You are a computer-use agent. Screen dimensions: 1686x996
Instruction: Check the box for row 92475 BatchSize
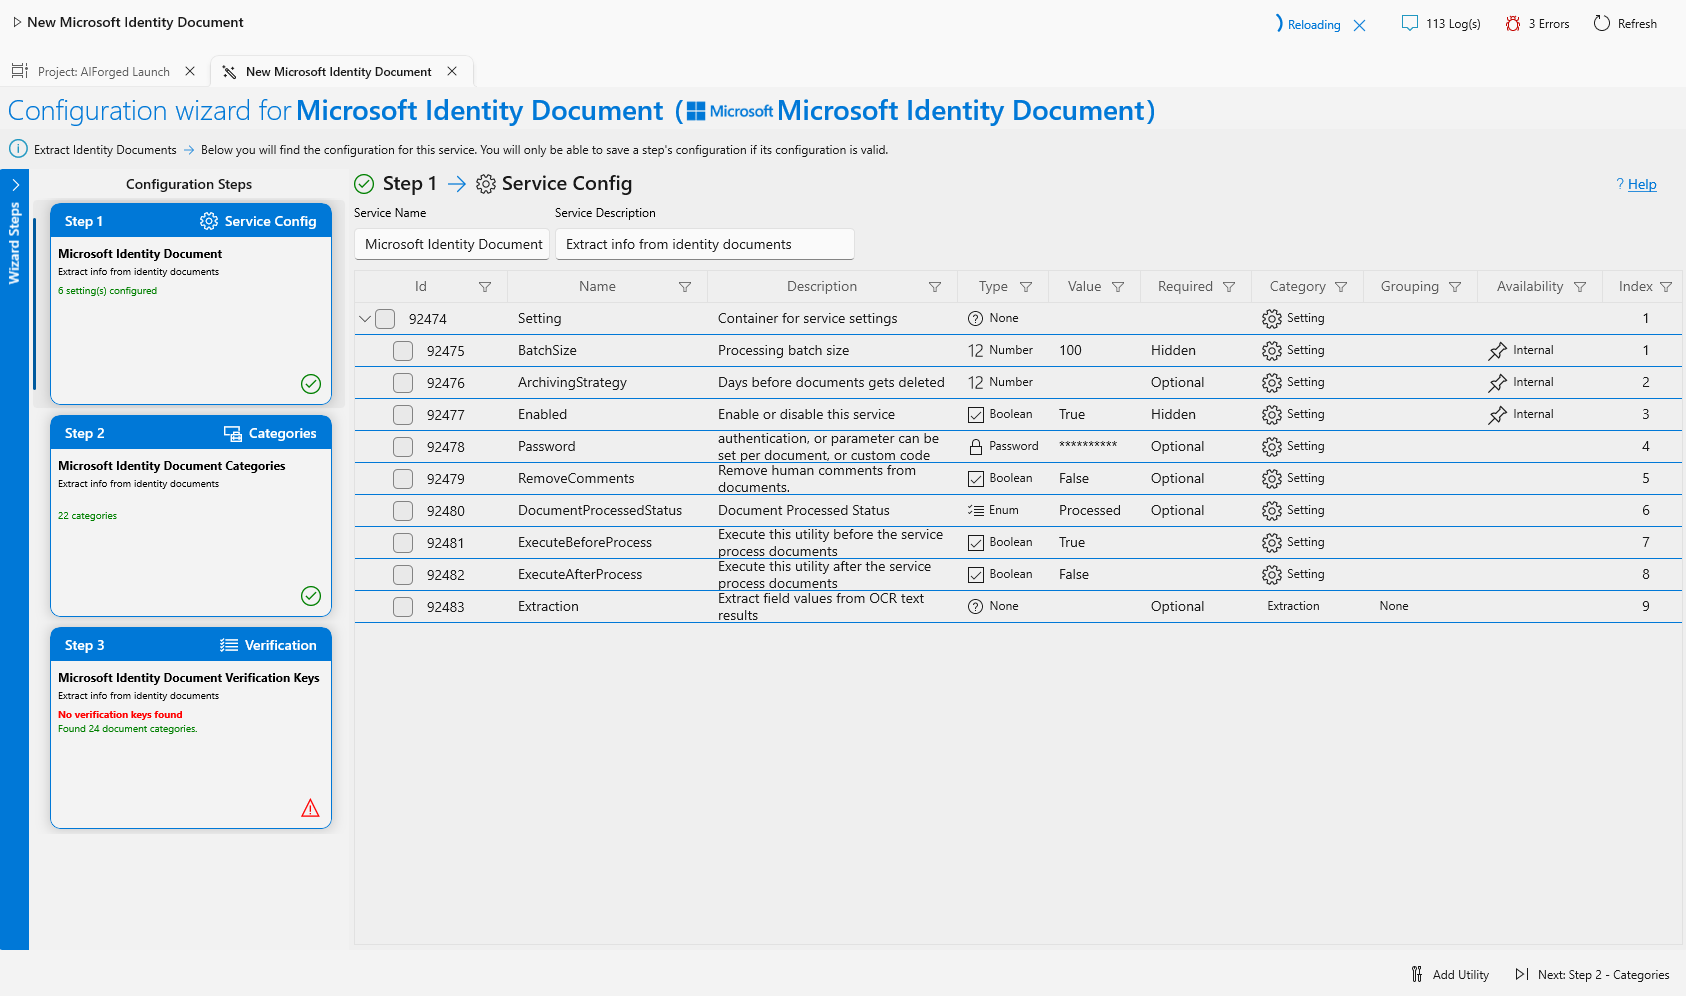(x=403, y=351)
